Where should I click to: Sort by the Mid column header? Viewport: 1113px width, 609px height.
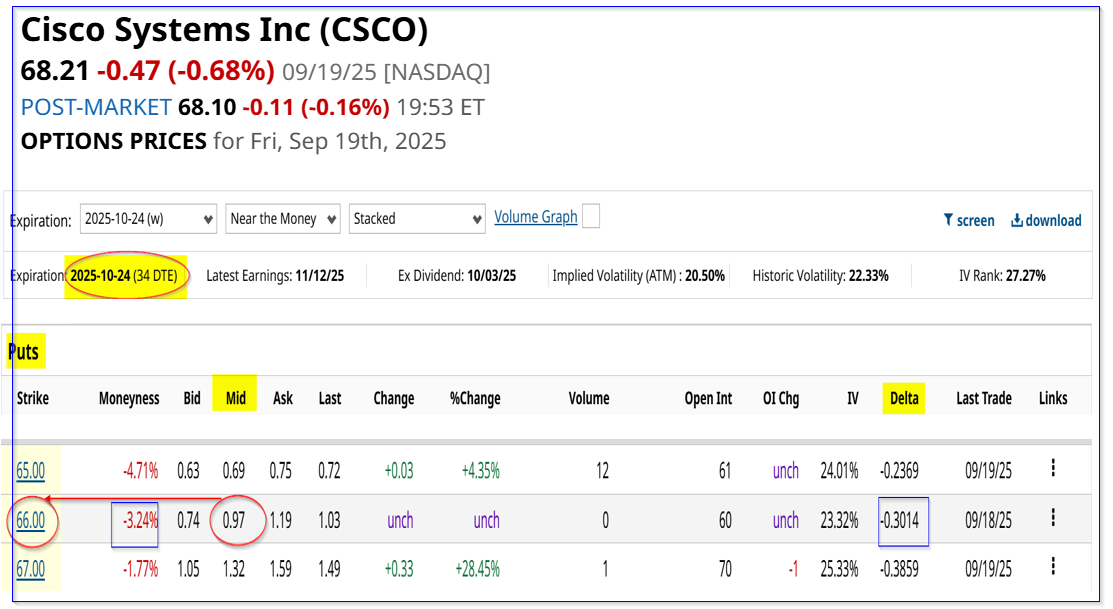click(x=236, y=398)
